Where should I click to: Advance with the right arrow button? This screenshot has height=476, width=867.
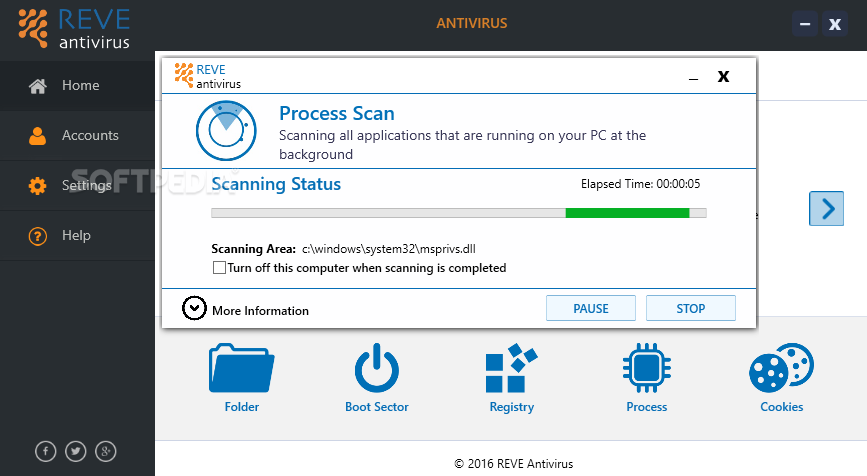pyautogui.click(x=826, y=208)
